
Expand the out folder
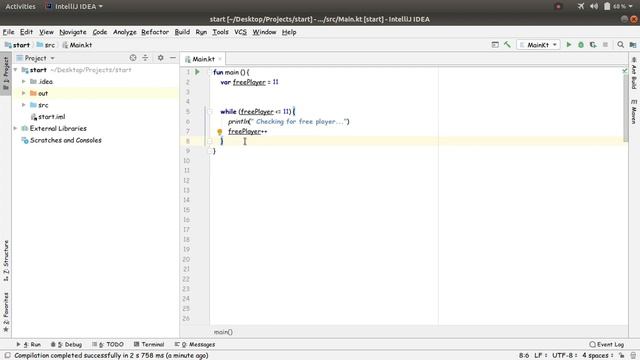(x=24, y=93)
